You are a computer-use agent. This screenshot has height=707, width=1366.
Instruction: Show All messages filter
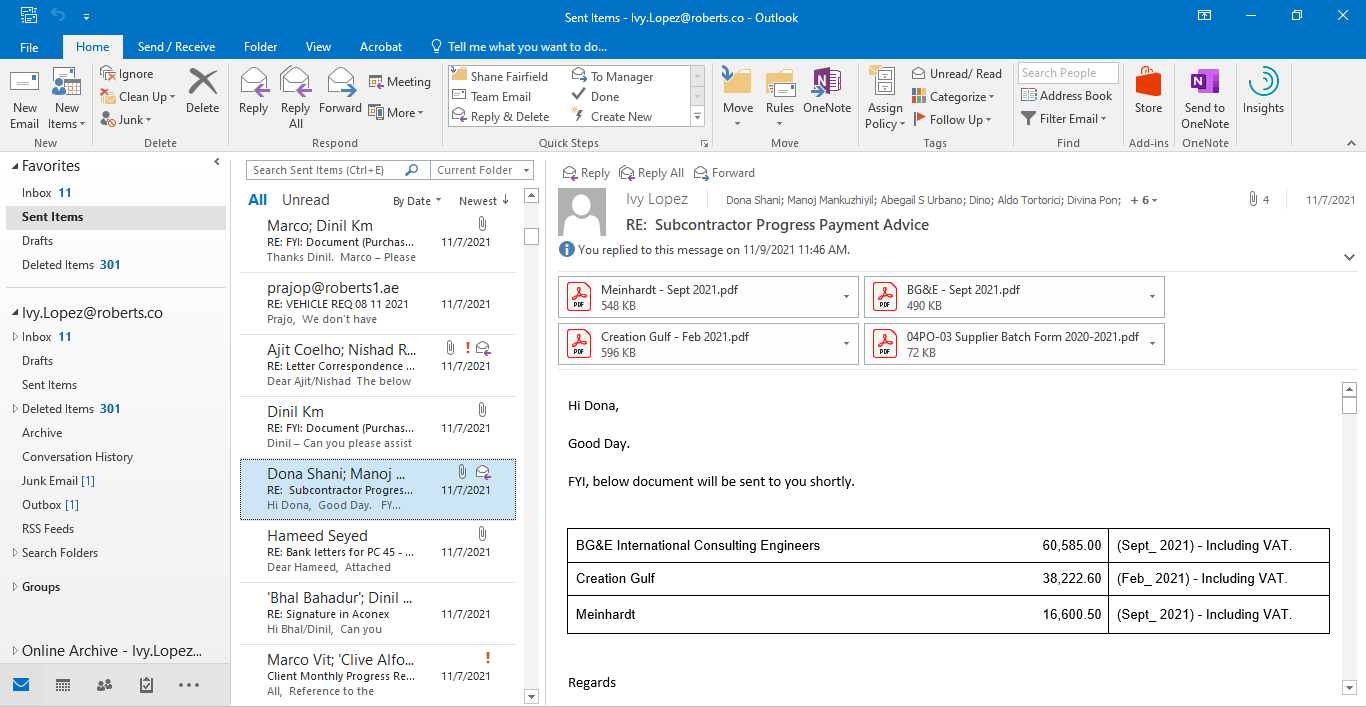tap(258, 200)
